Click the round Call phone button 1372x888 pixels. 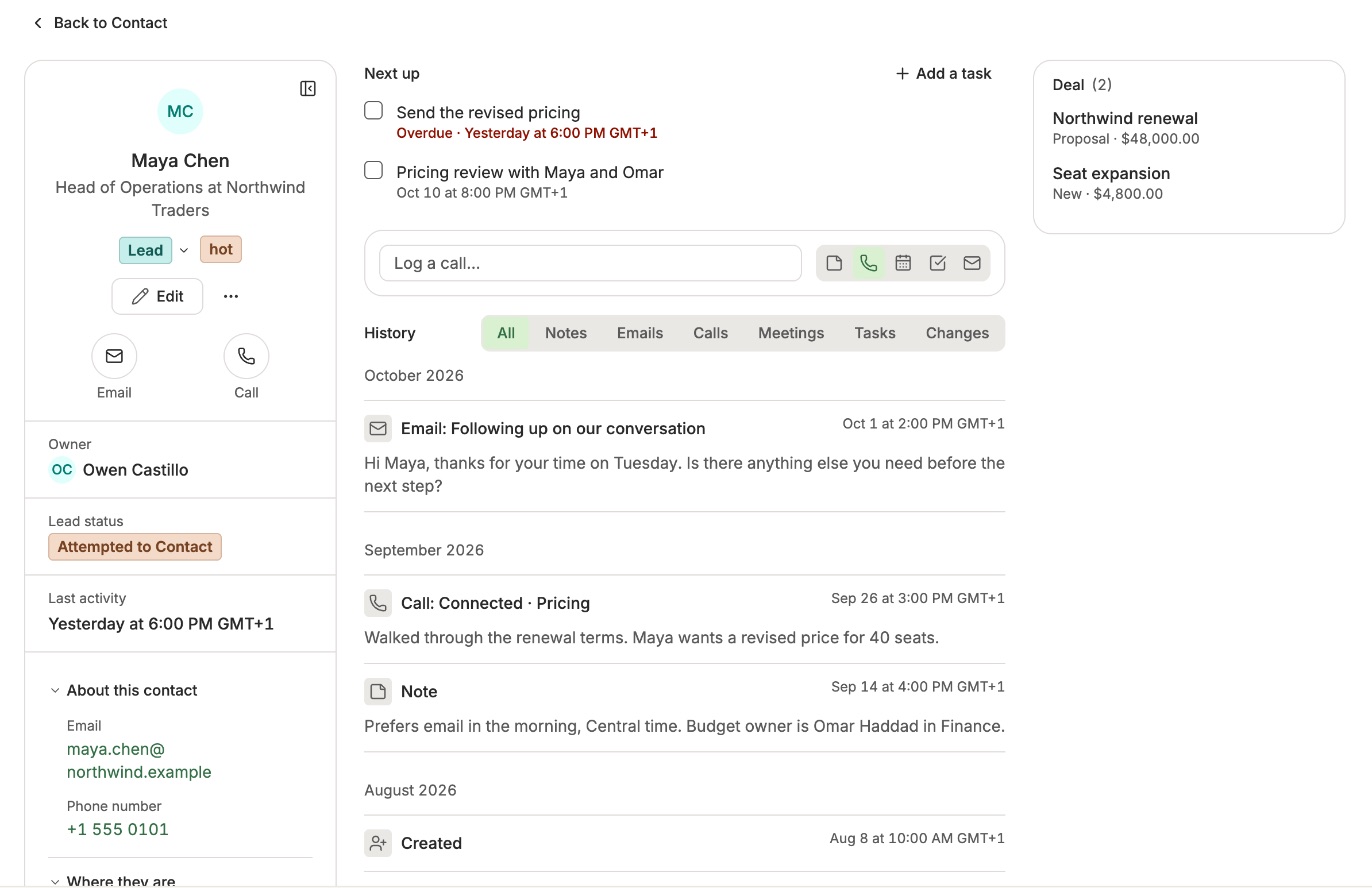tap(246, 356)
